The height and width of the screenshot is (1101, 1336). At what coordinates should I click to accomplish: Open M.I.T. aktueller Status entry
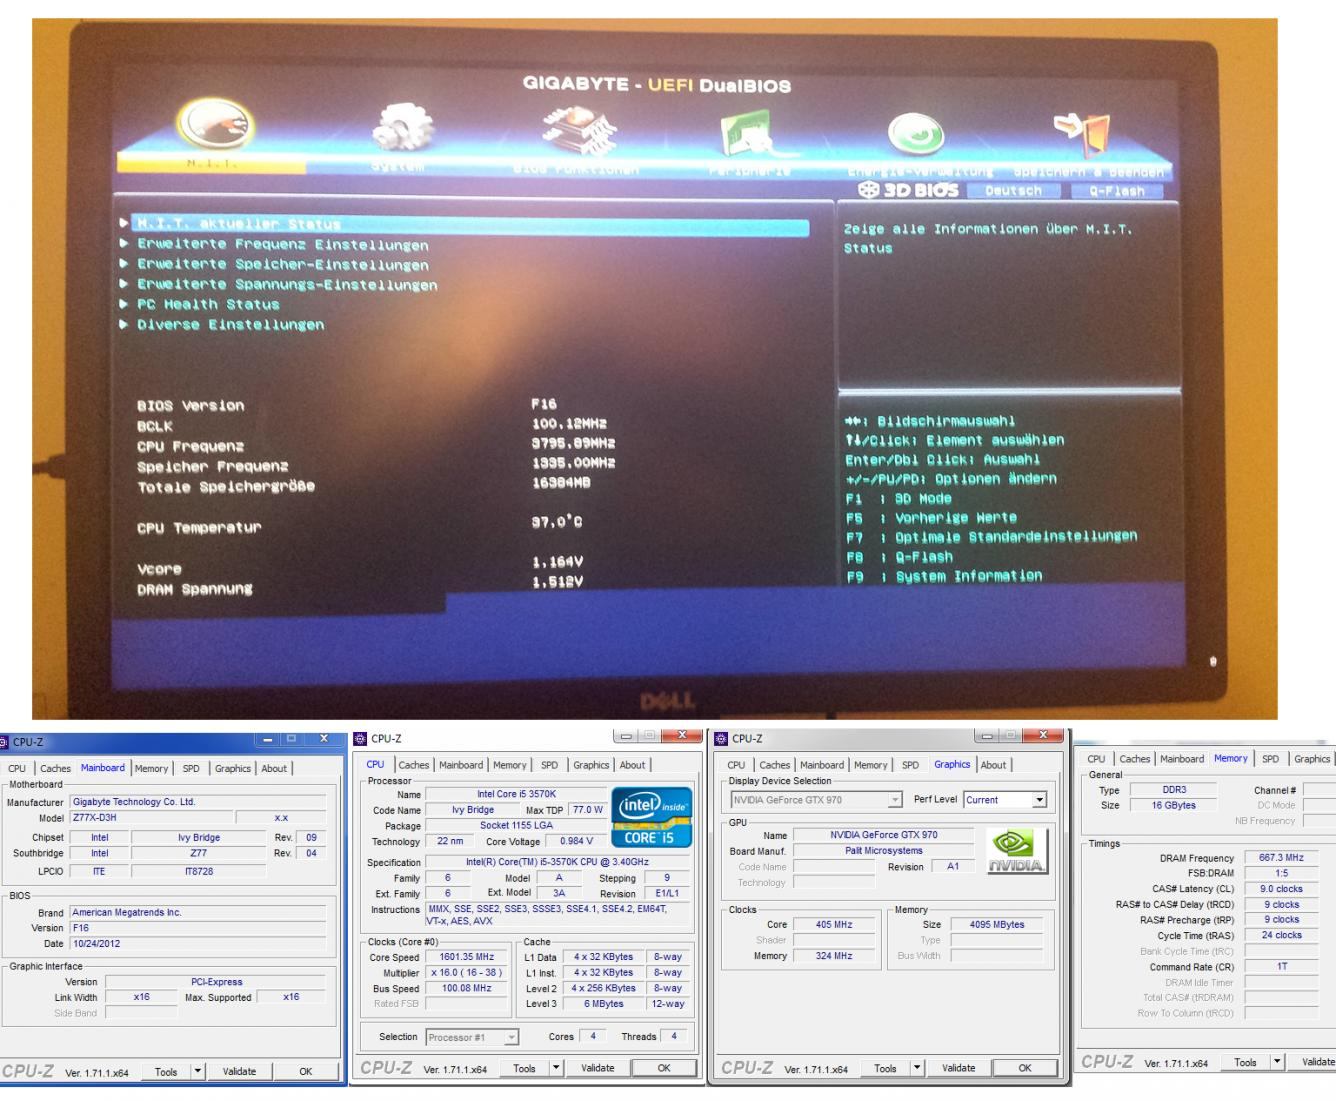[469, 225]
